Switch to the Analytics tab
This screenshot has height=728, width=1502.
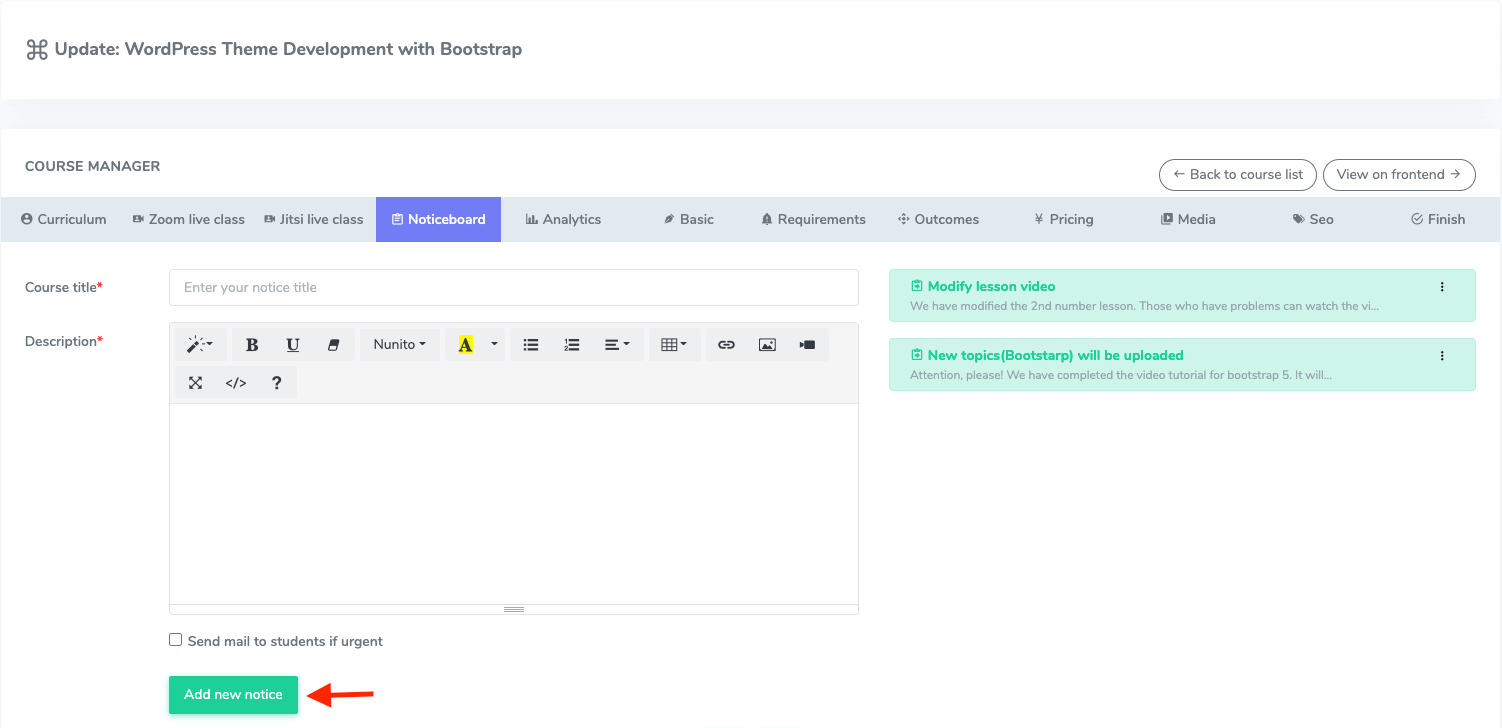click(x=563, y=219)
